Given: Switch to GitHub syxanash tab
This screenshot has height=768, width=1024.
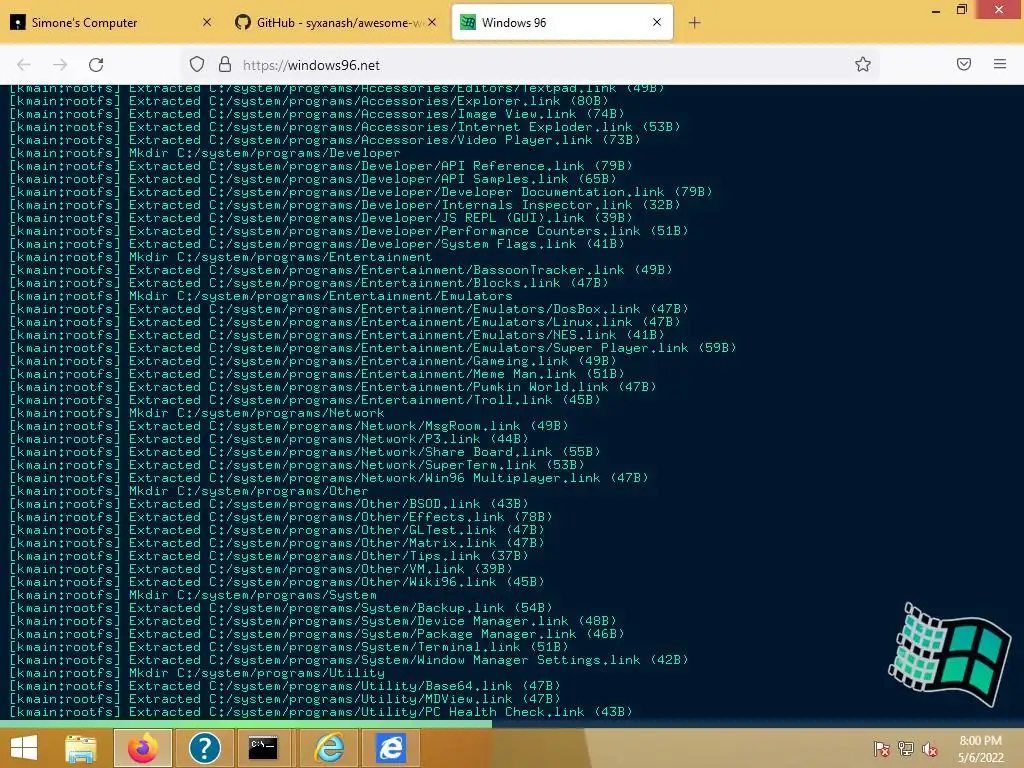Looking at the screenshot, I should 335,22.
